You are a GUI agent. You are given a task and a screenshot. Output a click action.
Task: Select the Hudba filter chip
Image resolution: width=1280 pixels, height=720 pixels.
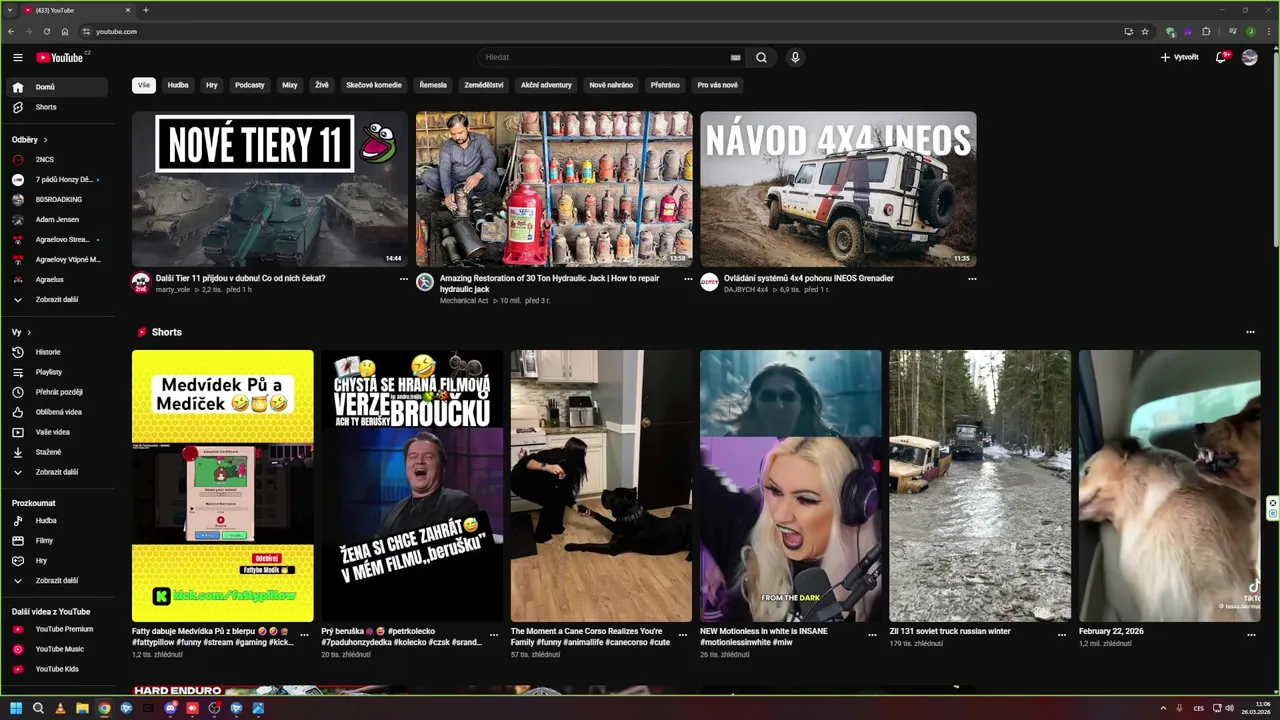(178, 85)
